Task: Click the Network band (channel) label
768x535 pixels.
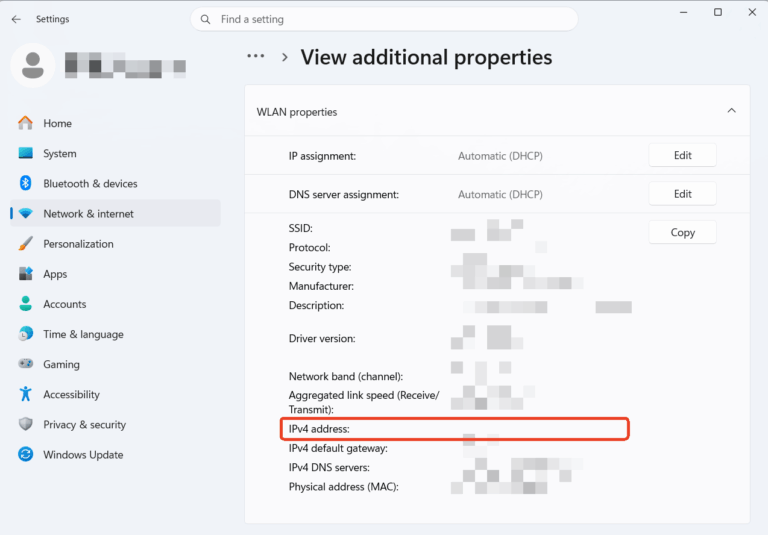Action: [345, 377]
